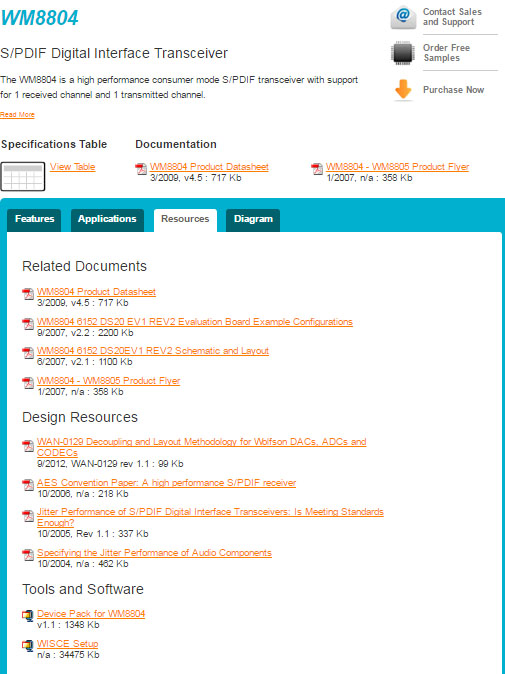The image size is (505, 674).
Task: Click PDF icon beside top Product Flyer link
Action: (317, 169)
